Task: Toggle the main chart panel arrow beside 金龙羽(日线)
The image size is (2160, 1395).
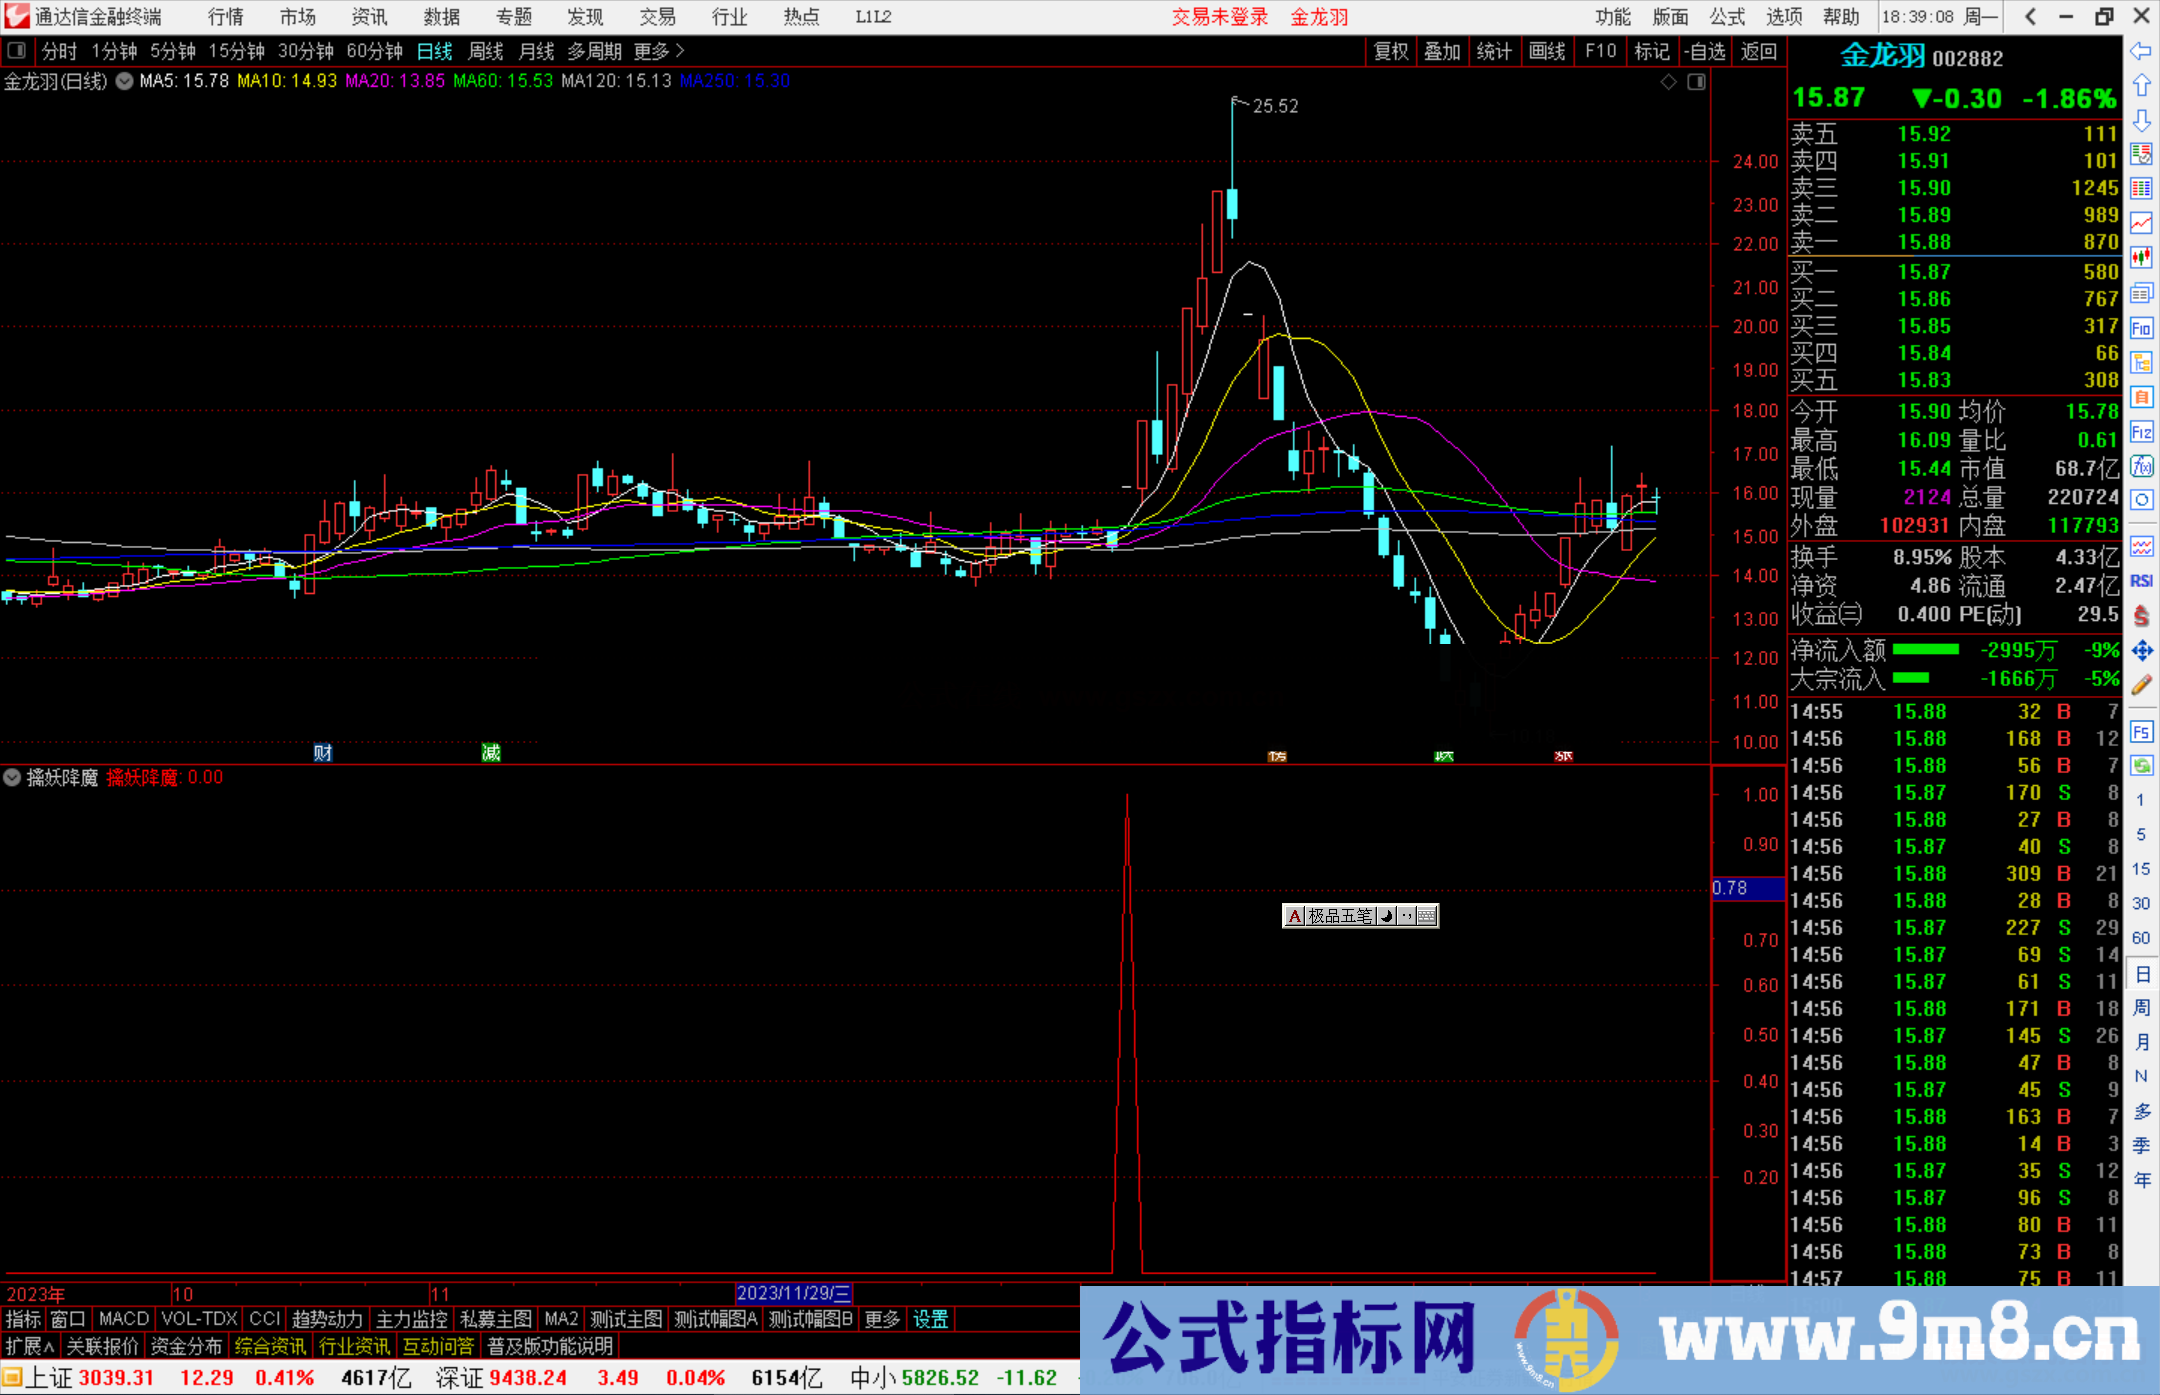Action: click(x=124, y=81)
